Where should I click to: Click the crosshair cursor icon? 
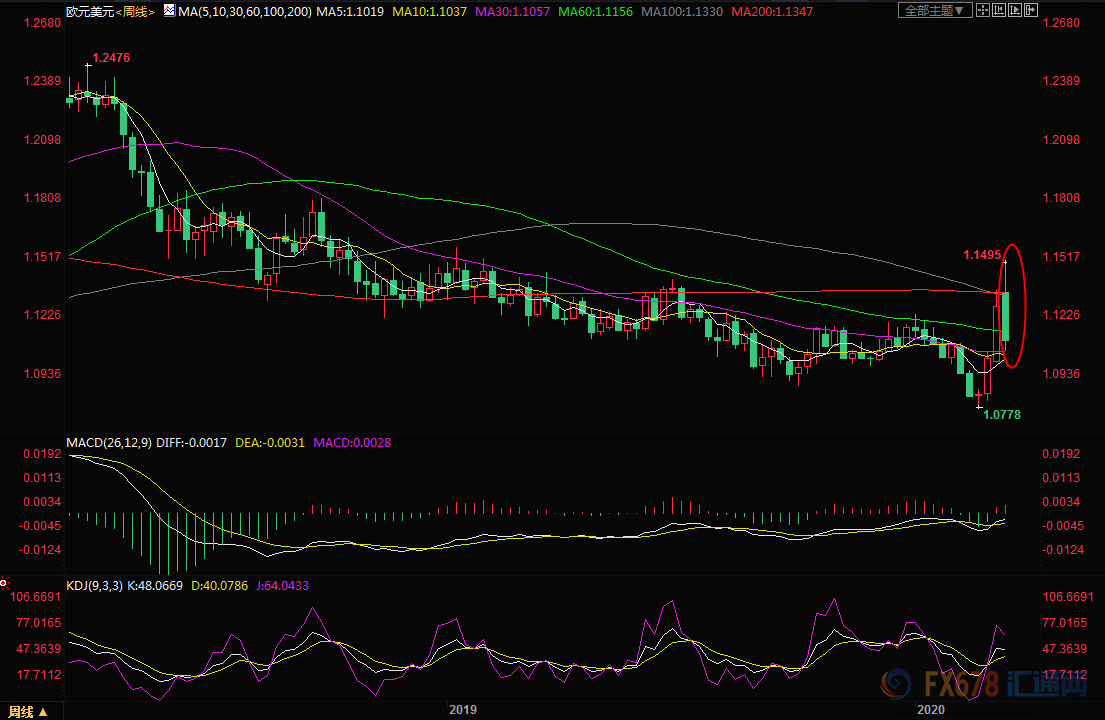point(982,10)
